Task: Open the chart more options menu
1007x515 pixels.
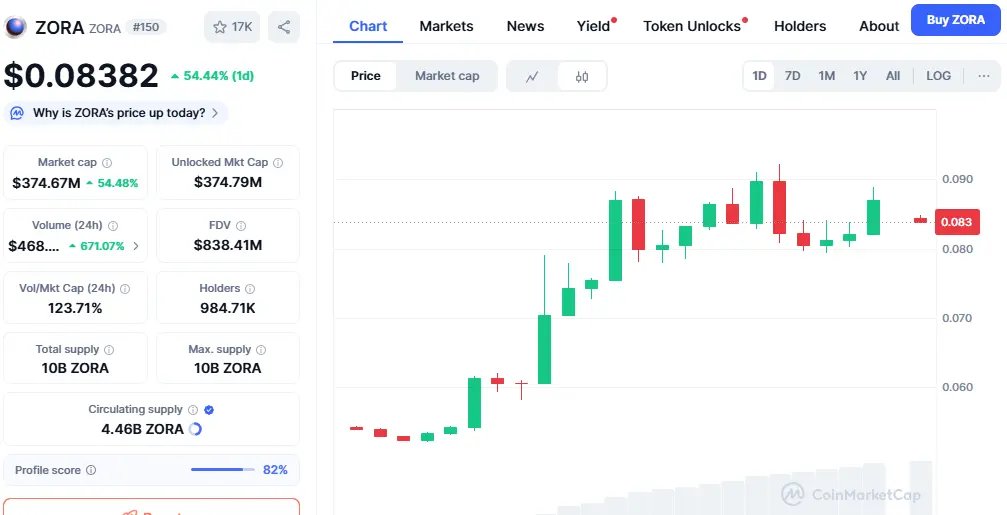Action: pyautogui.click(x=983, y=76)
